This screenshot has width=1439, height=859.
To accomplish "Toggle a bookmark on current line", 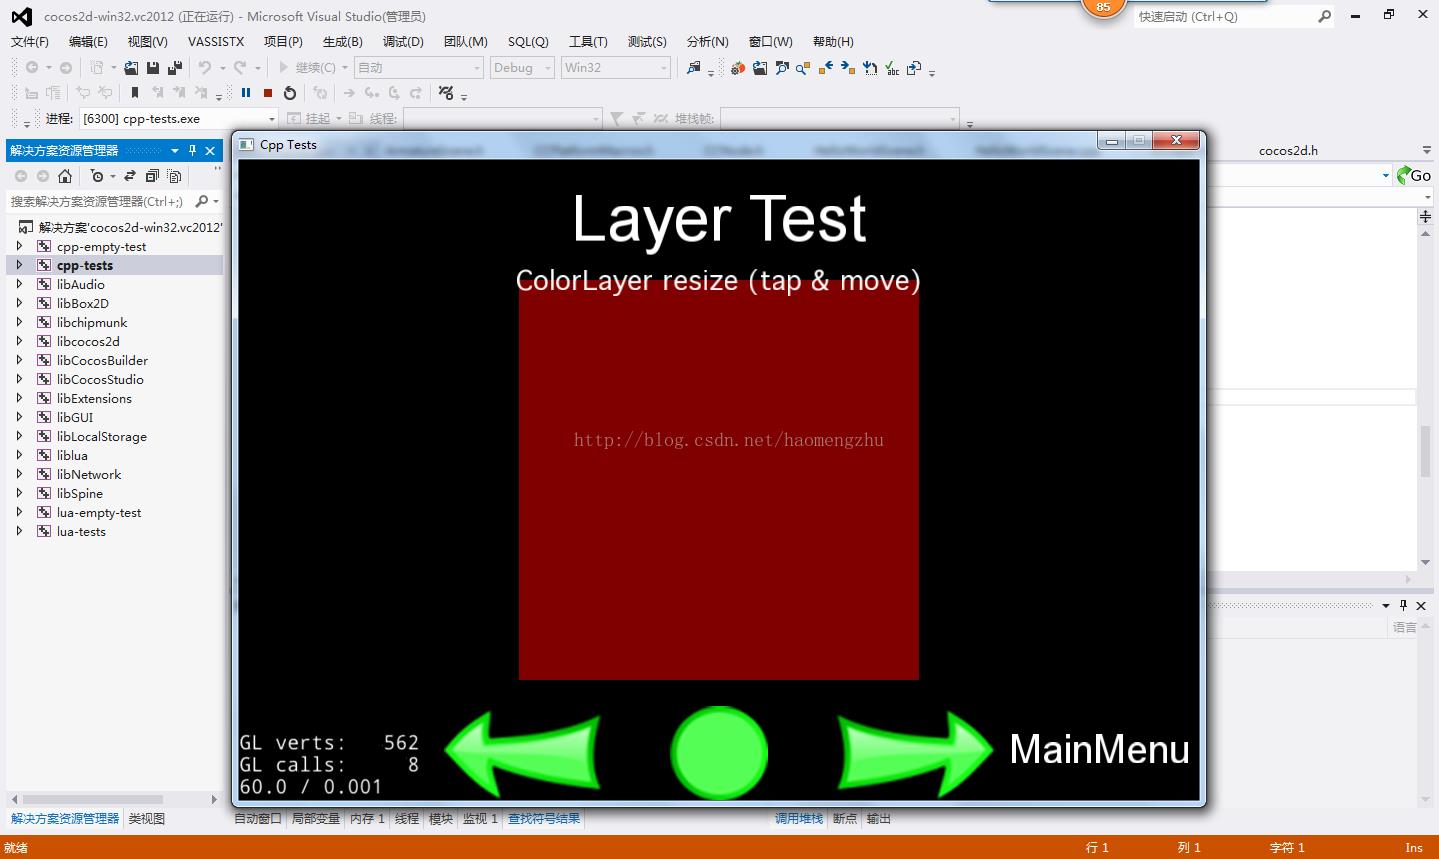I will pos(135,93).
